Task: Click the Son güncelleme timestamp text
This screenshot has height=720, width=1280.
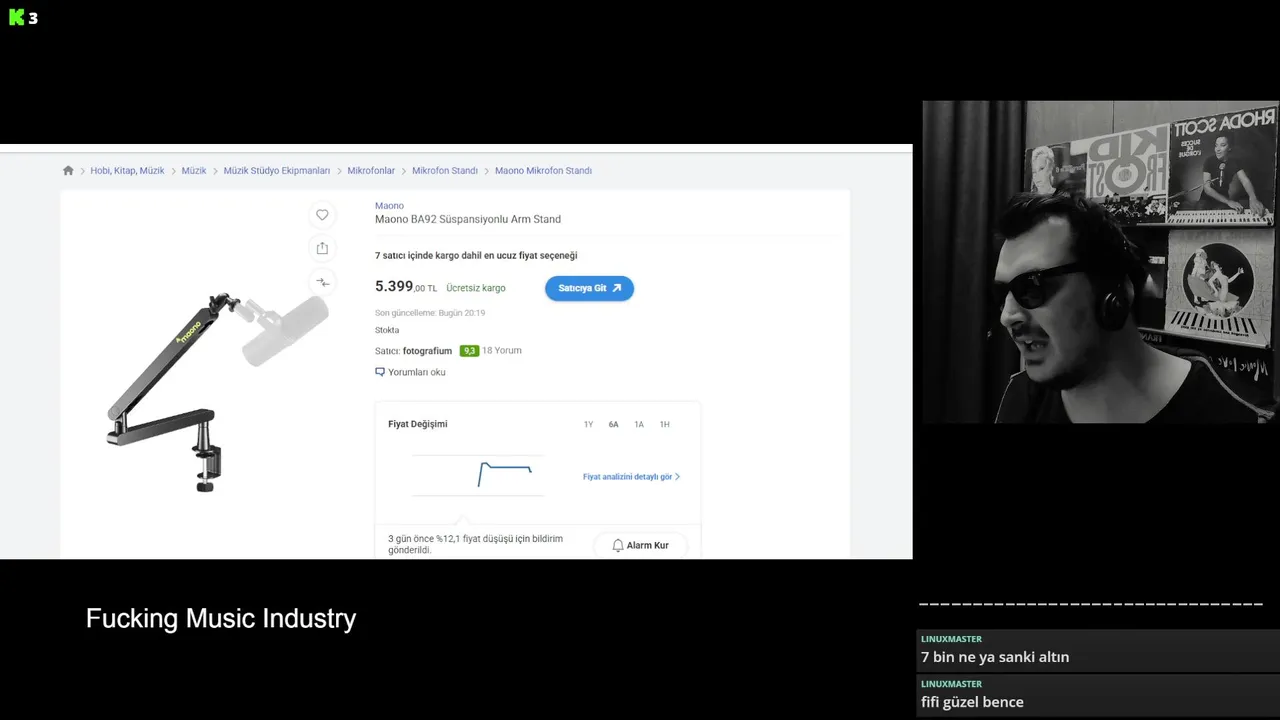Action: [430, 313]
